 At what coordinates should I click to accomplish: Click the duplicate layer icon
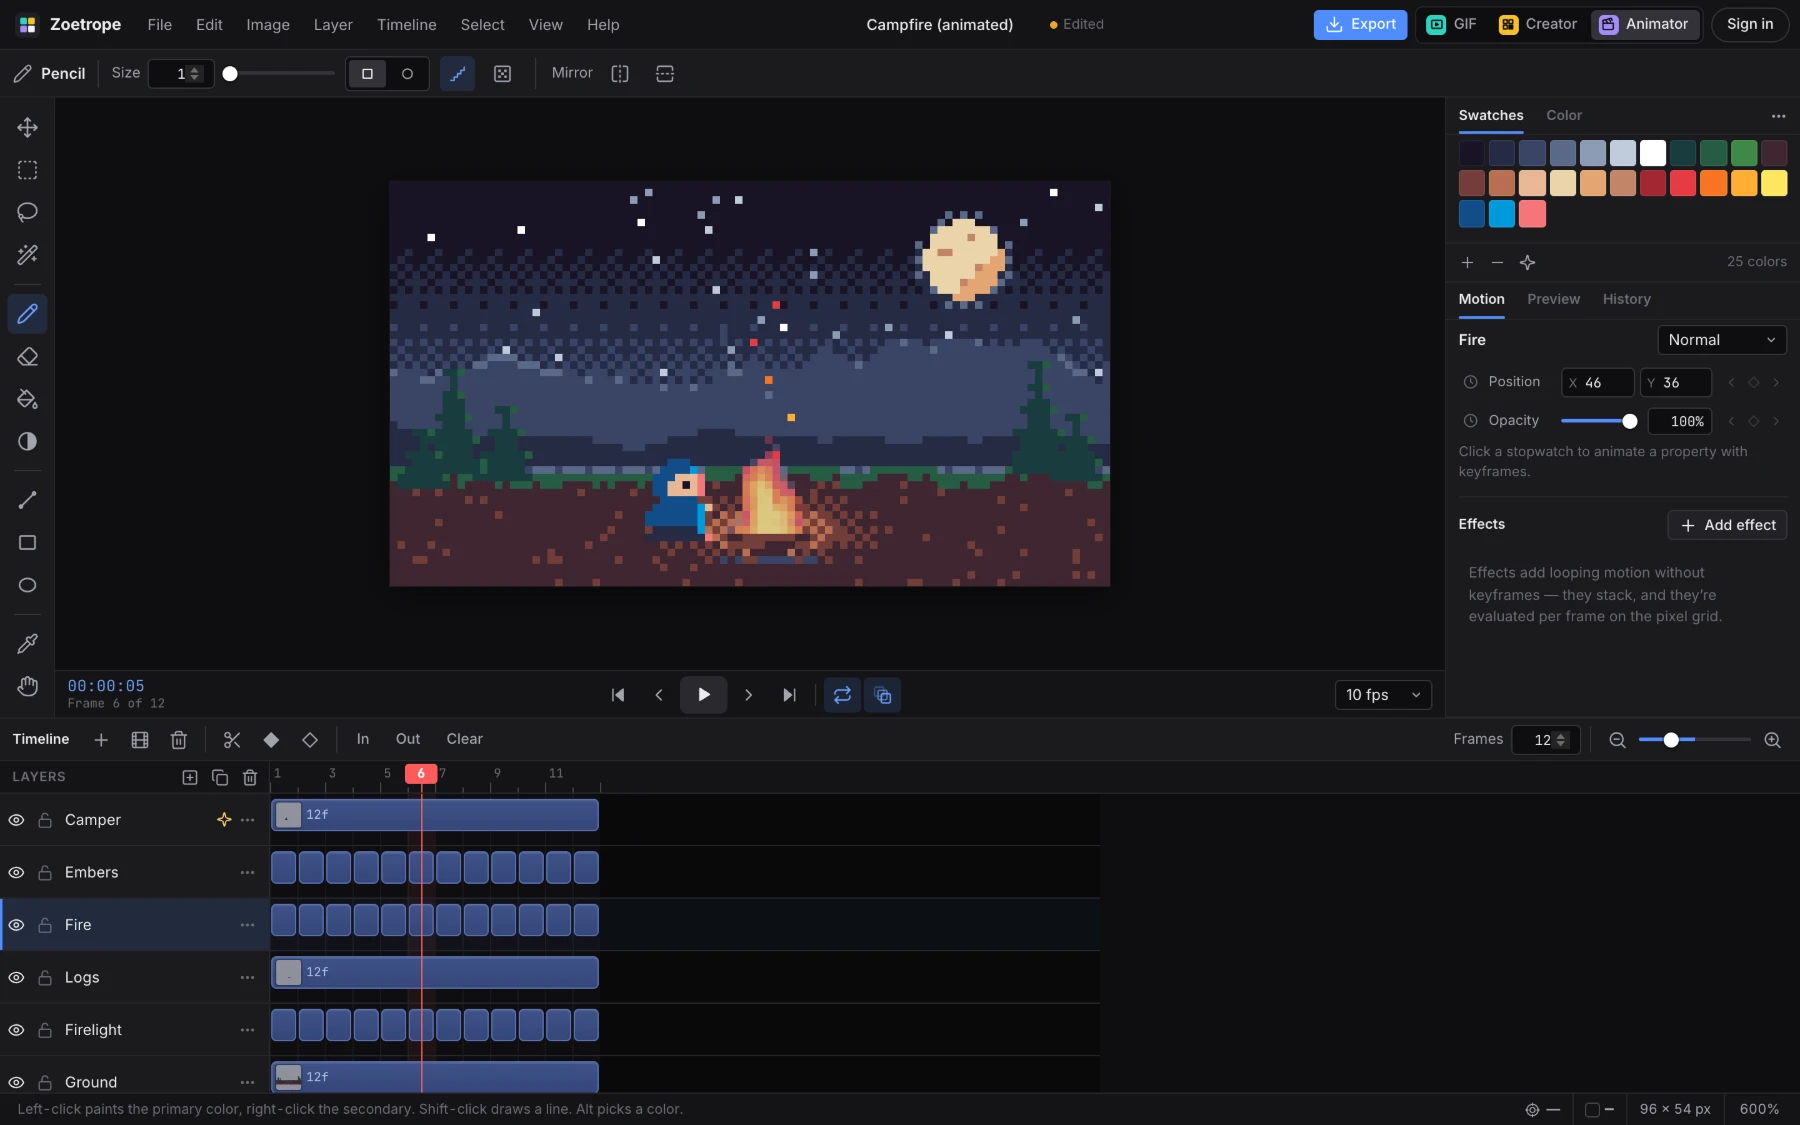click(x=220, y=777)
